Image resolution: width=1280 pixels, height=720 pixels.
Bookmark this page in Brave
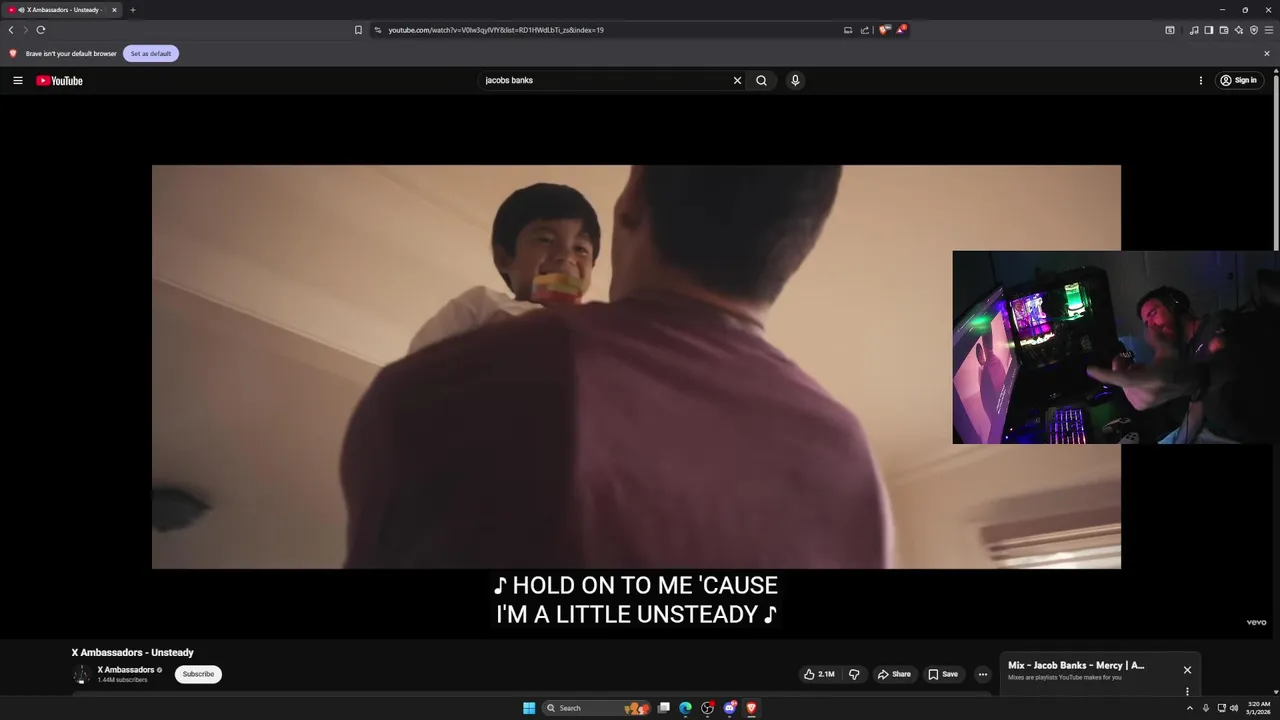(358, 30)
